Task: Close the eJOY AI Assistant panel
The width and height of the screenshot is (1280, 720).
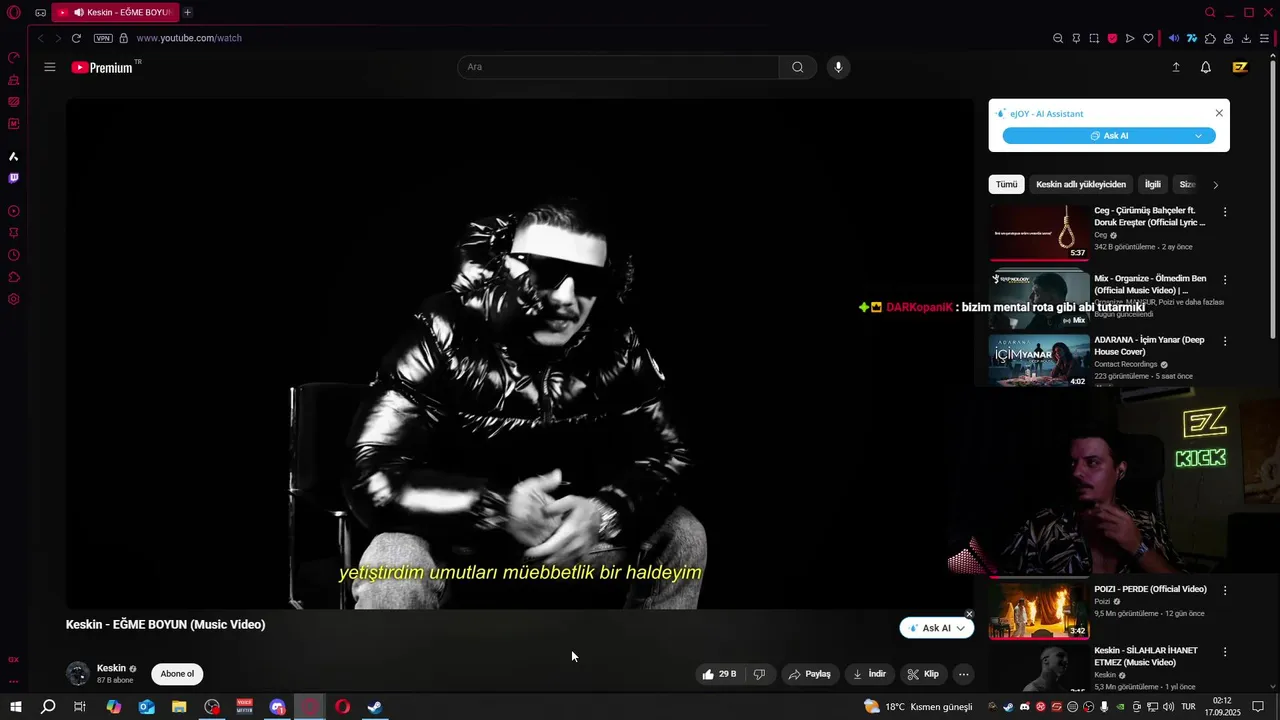Action: click(1219, 113)
